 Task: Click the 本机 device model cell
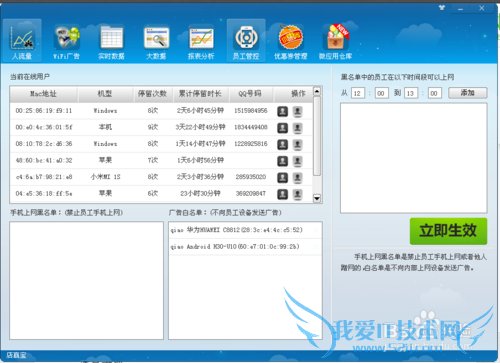tap(105, 127)
